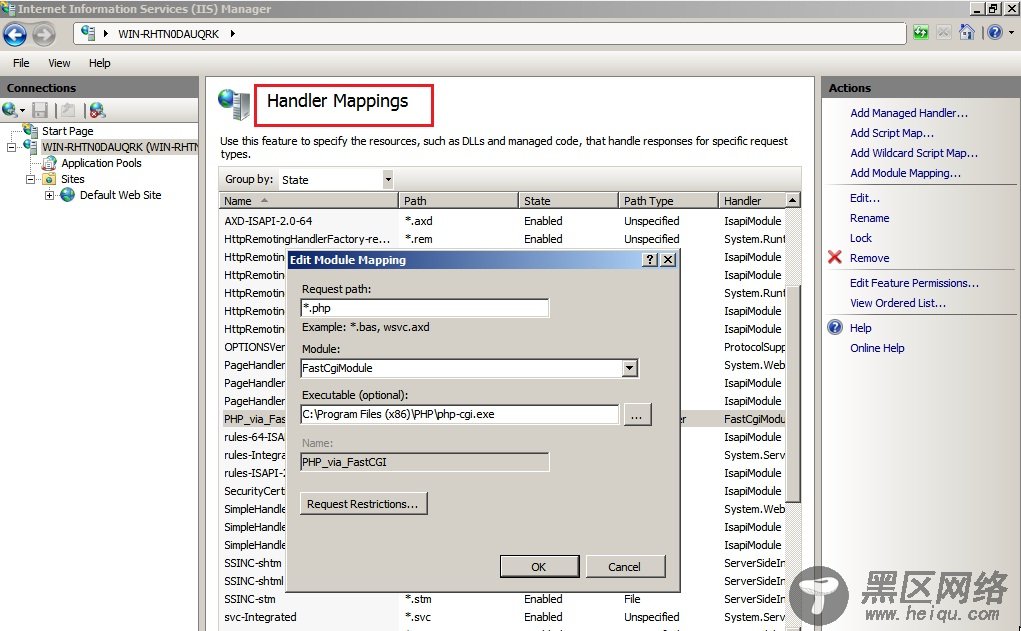Click the Application Pools icon

[x=49, y=163]
